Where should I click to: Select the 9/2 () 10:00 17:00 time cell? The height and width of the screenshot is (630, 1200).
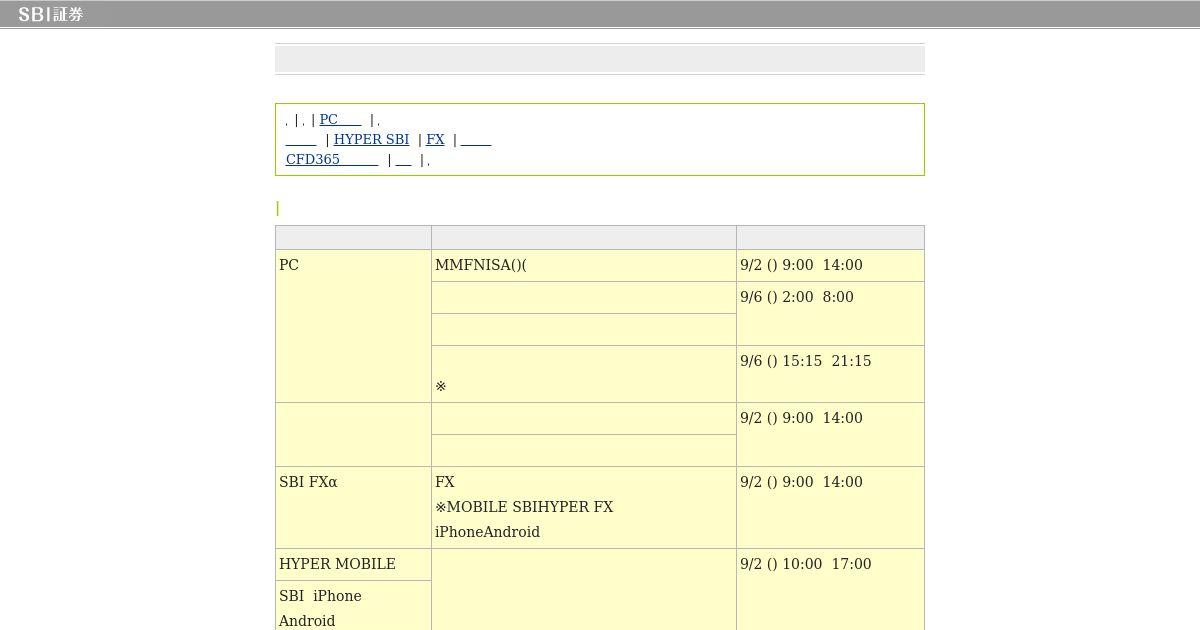point(830,590)
